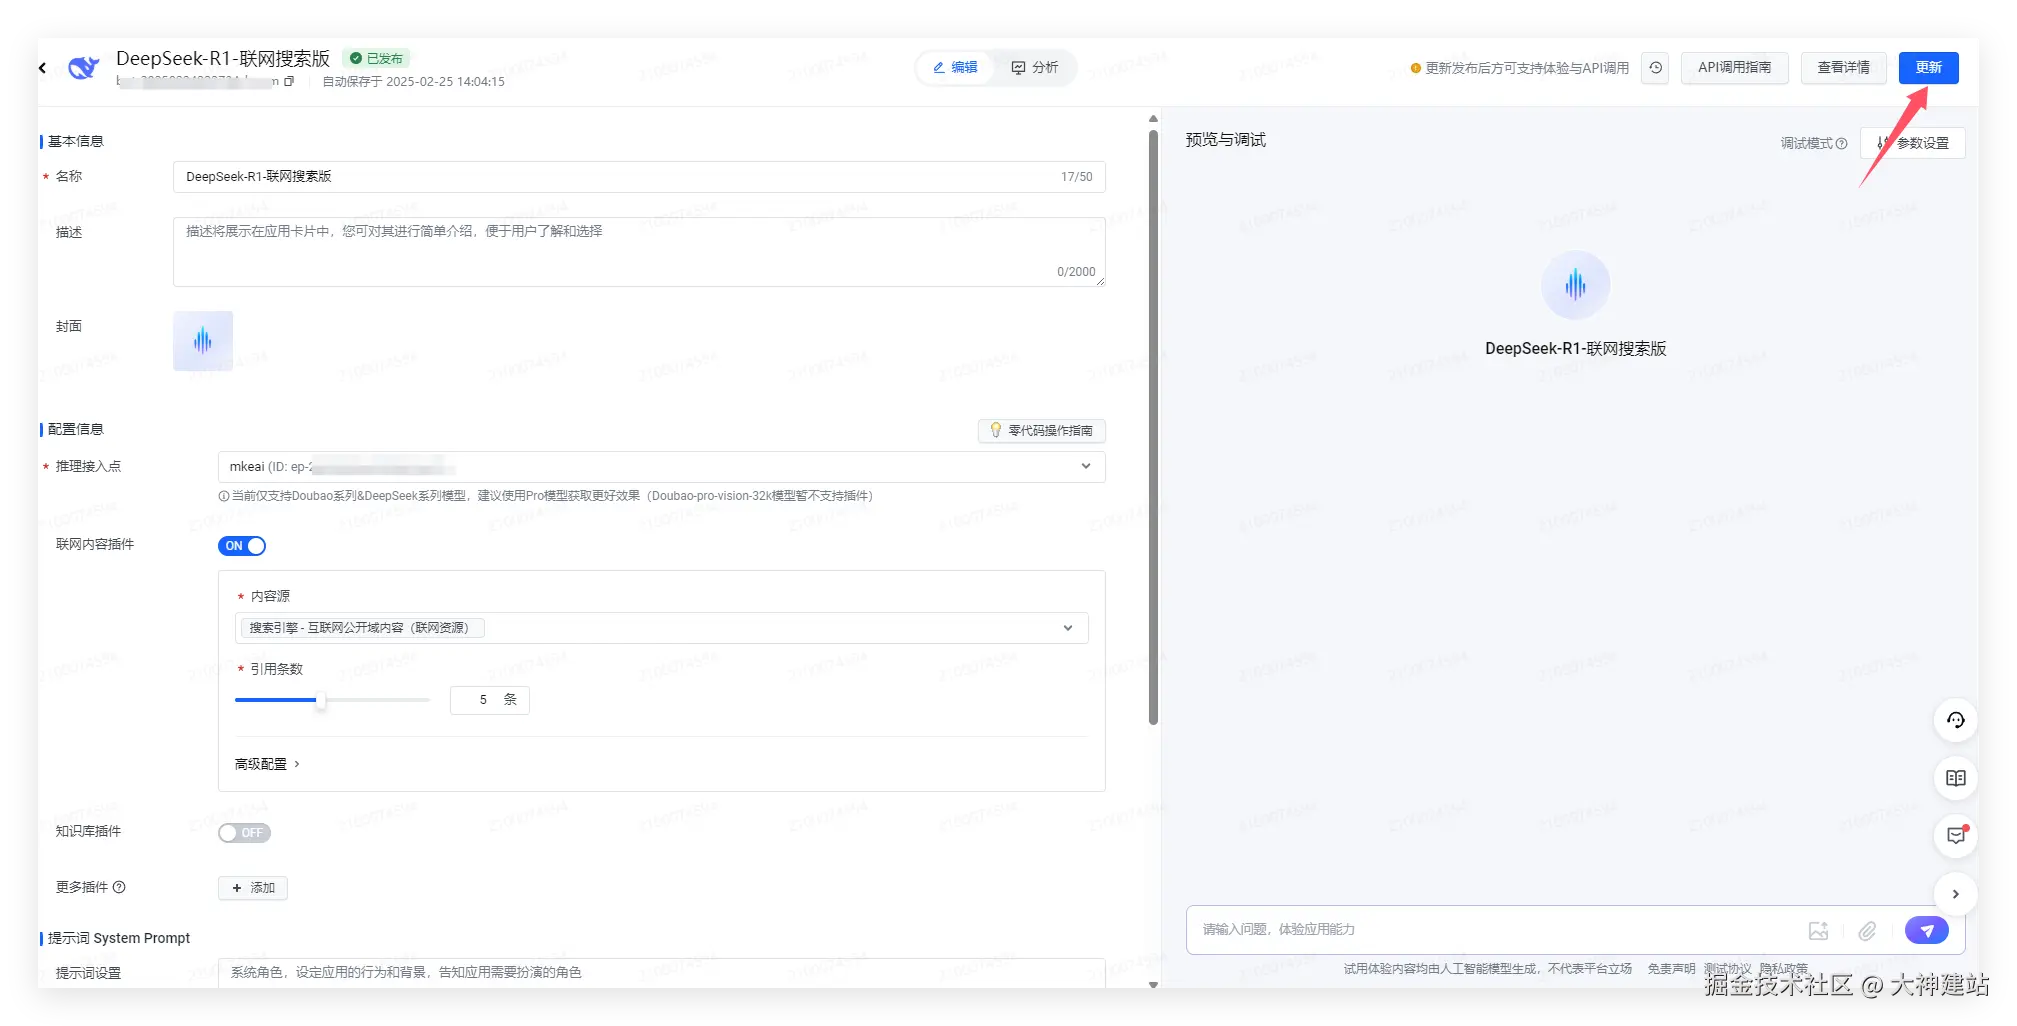The width and height of the screenshot is (2017, 1026).
Task: Turn off the 联网内容插件 switch
Action: pos(242,546)
